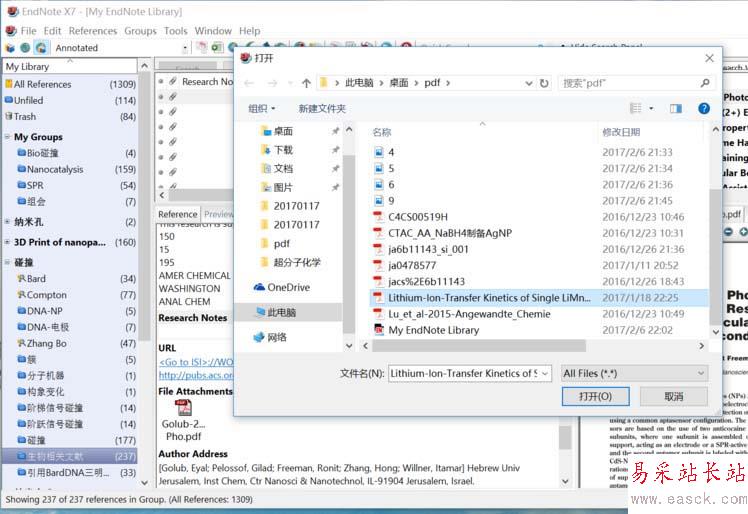748x514 pixels.
Task: Open the All Files (*.*) file type dropdown
Action: (x=634, y=374)
